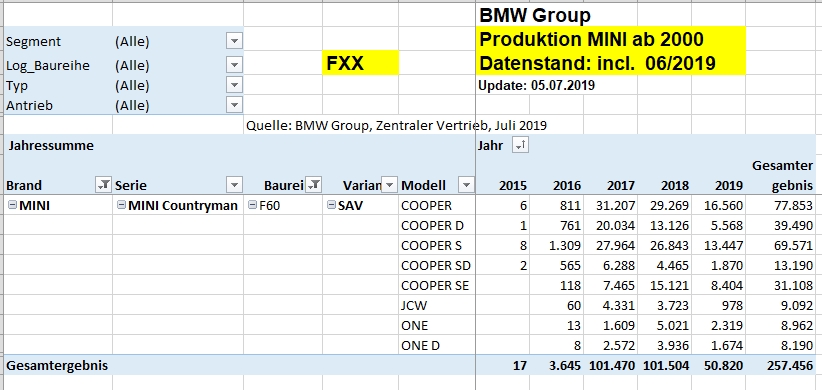
Task: Open the Typ filter dropdown
Action: (234, 84)
